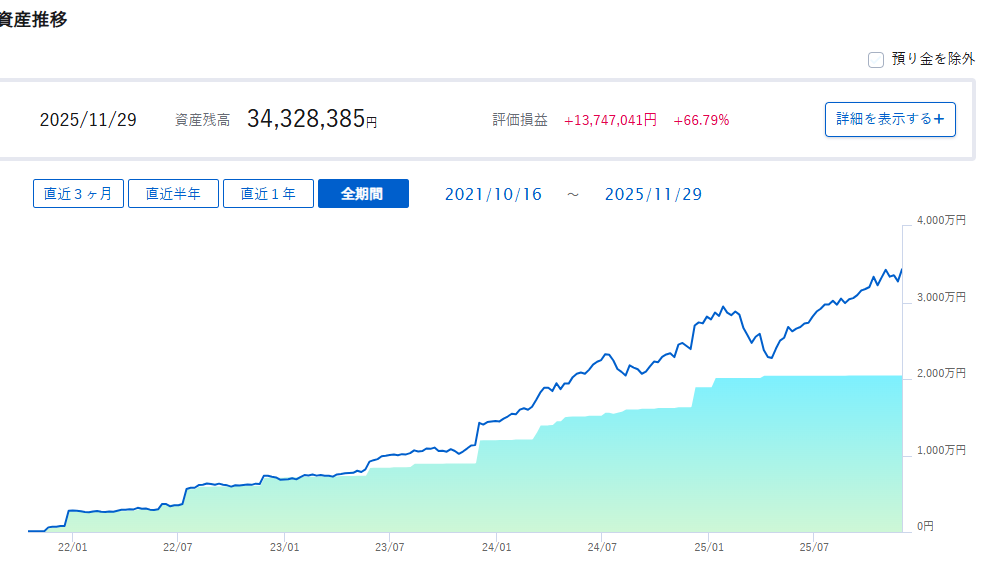This screenshot has height=582, width=981.
Task: Open the end date 2025/11/29 picker
Action: click(x=653, y=194)
